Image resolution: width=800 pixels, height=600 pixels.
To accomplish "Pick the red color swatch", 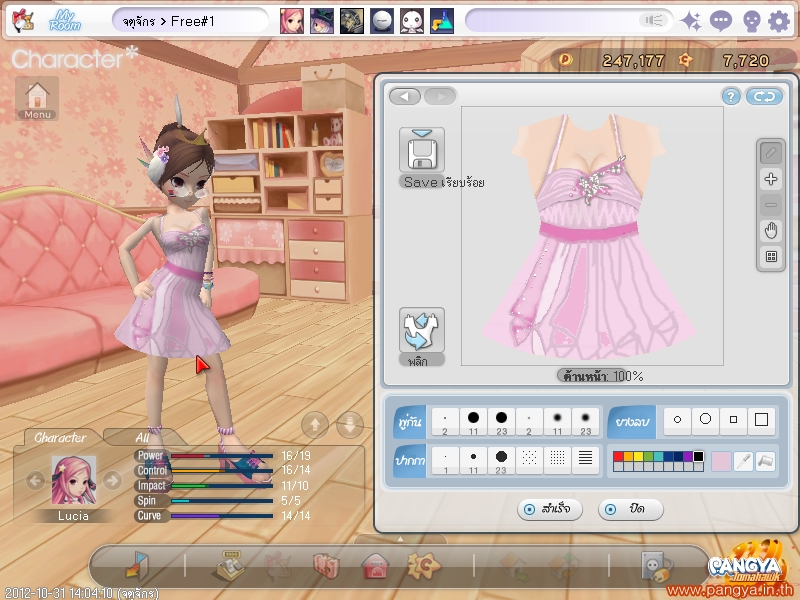I will click(x=618, y=456).
